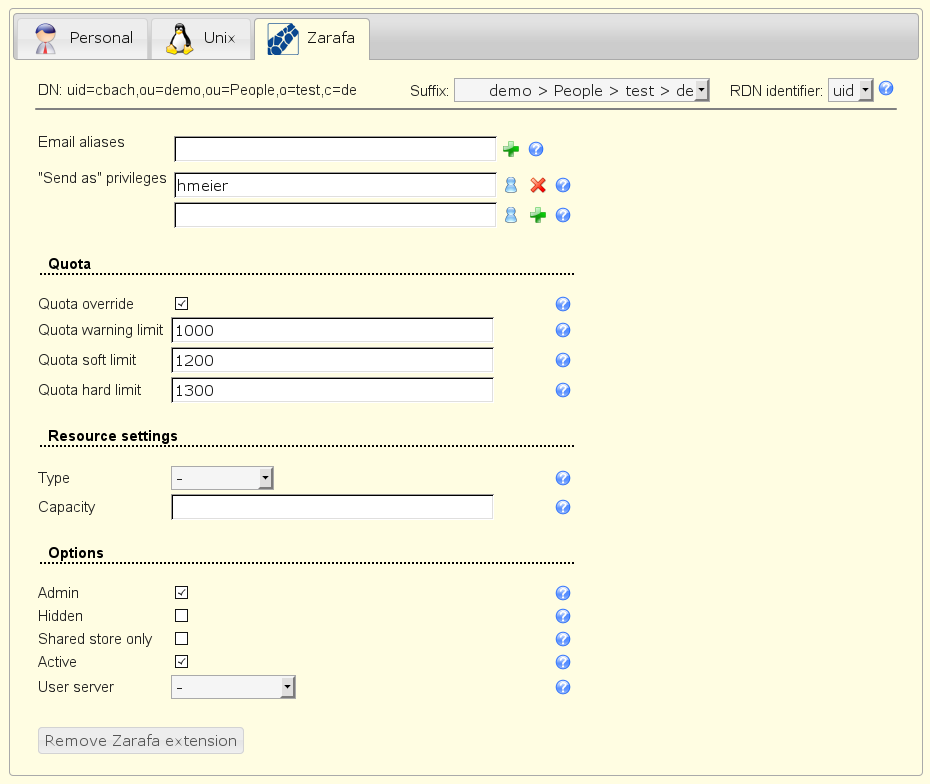The image size is (930, 784).
Task: Switch to the Unix tab
Action: point(201,39)
